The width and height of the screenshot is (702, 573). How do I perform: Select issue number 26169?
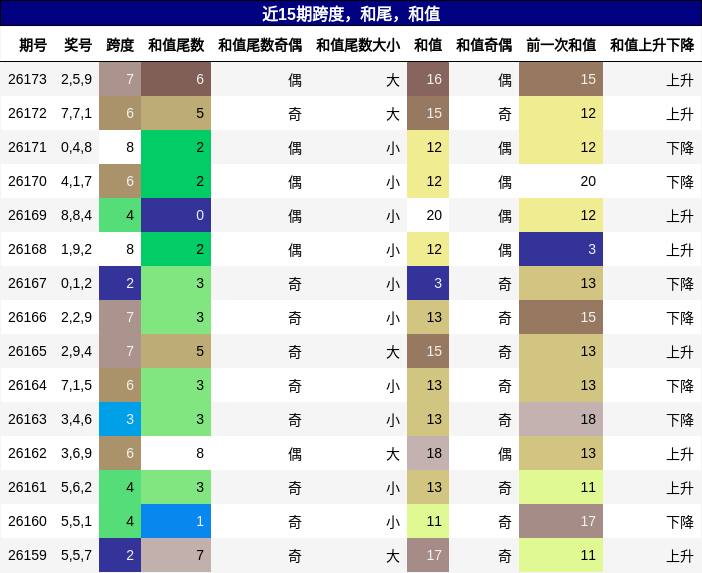27,215
